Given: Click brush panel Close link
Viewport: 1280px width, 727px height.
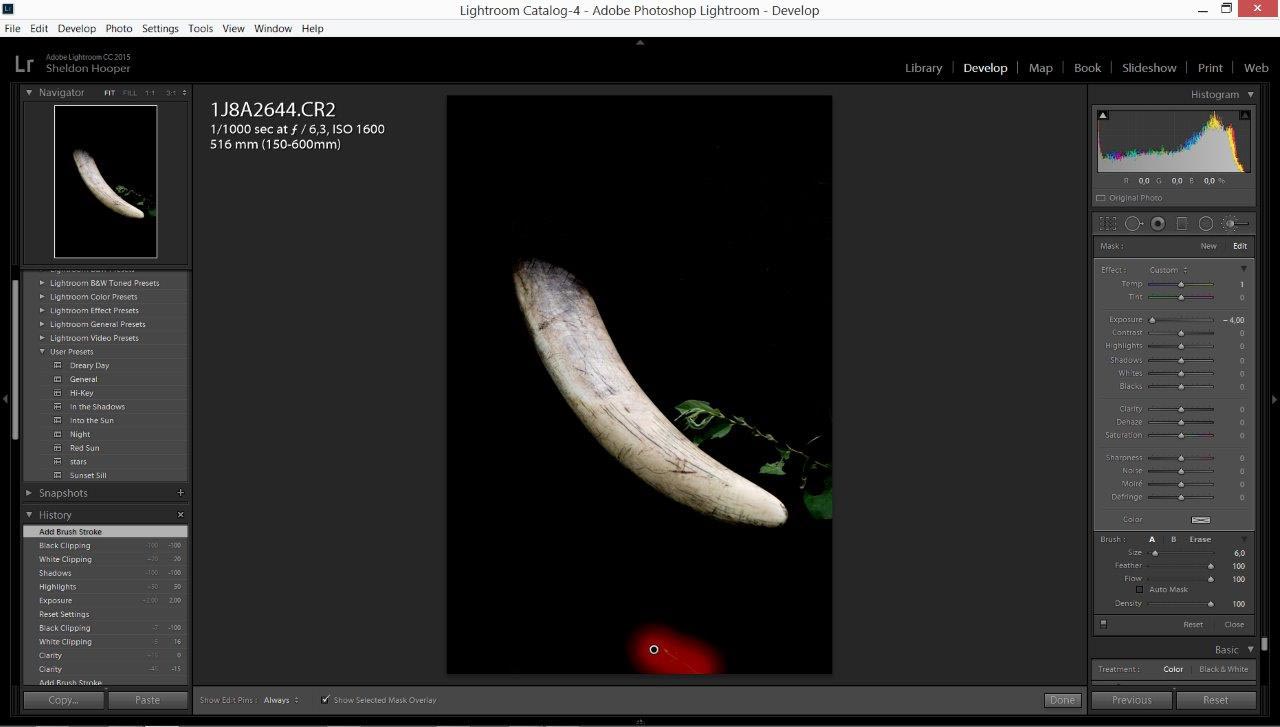Looking at the screenshot, I should coord(1234,624).
